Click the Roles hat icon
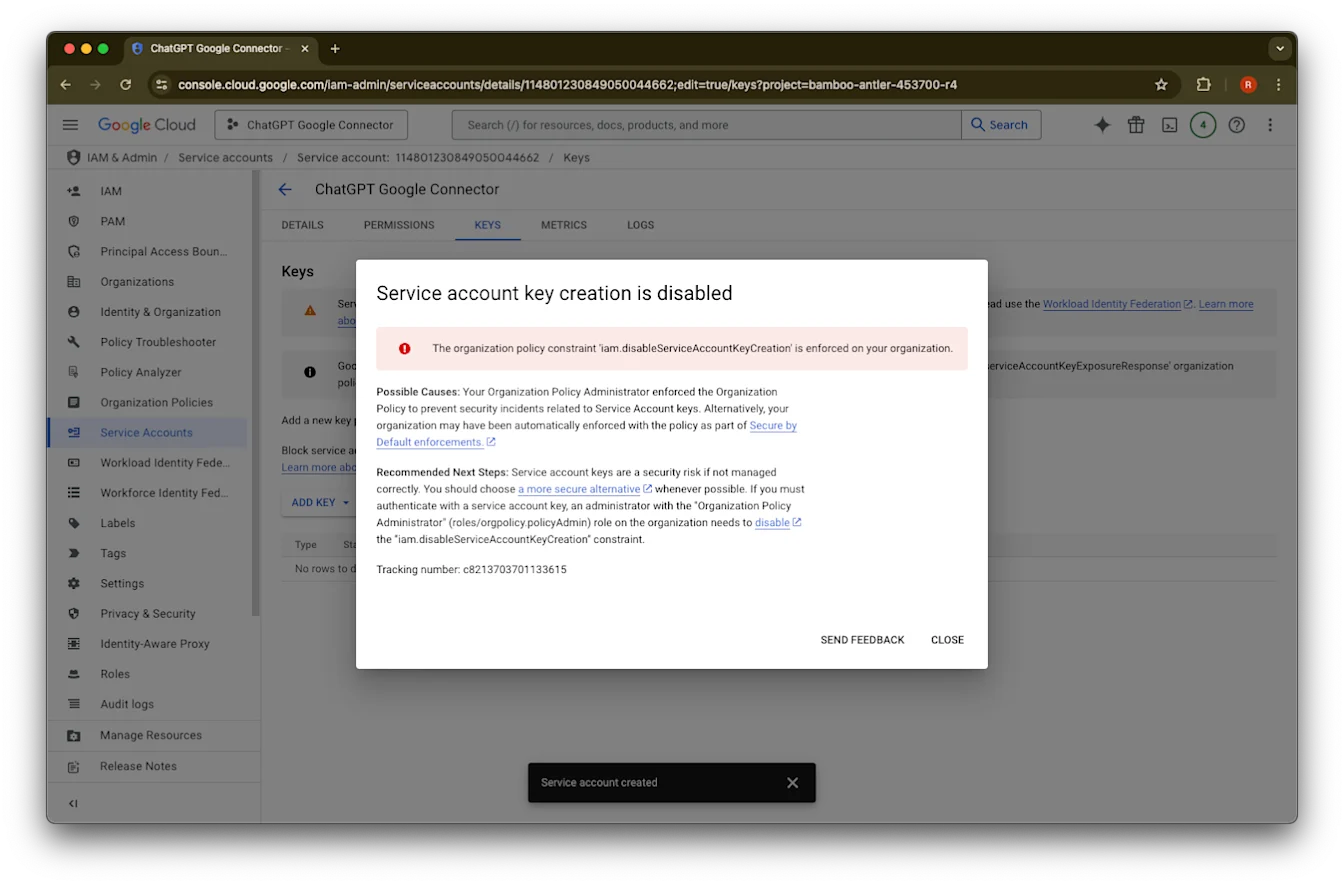1344x885 pixels. click(74, 674)
